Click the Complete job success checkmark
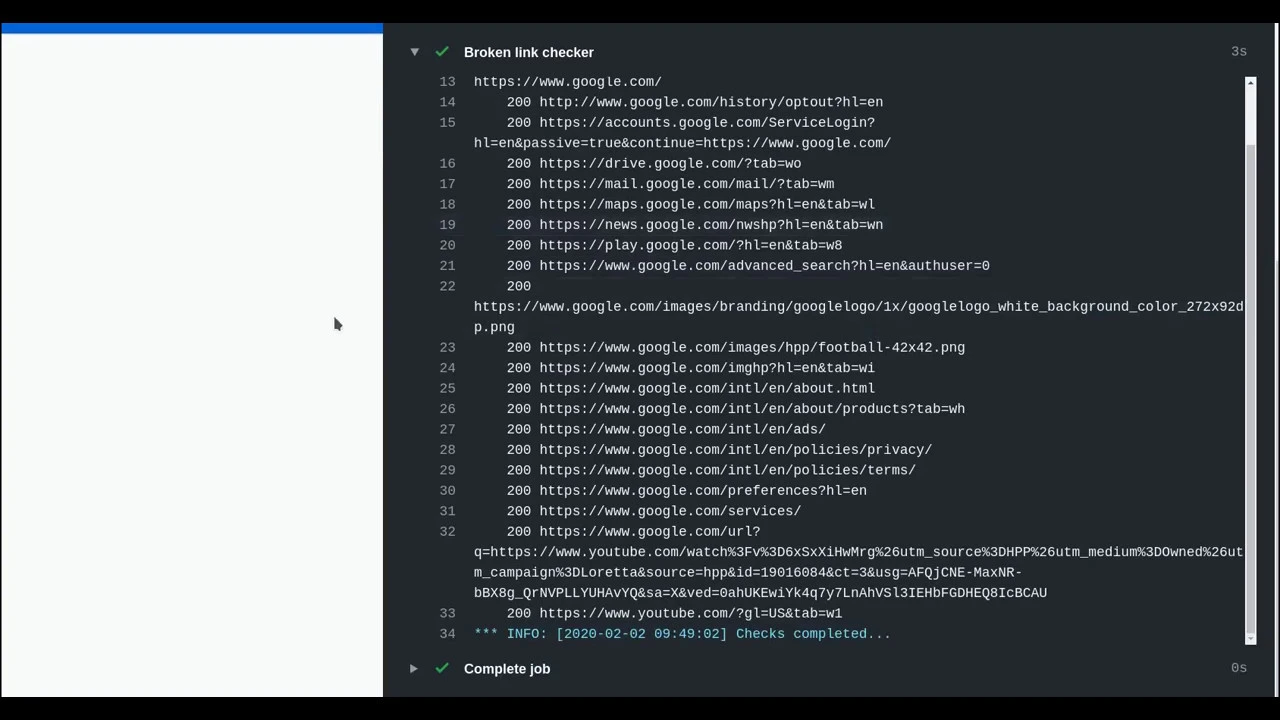This screenshot has height=720, width=1280. [x=442, y=669]
